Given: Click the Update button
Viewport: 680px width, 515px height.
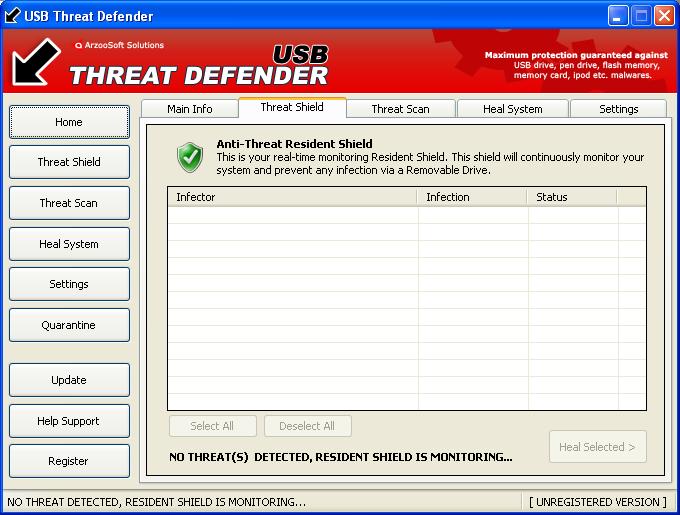Looking at the screenshot, I should [69, 380].
